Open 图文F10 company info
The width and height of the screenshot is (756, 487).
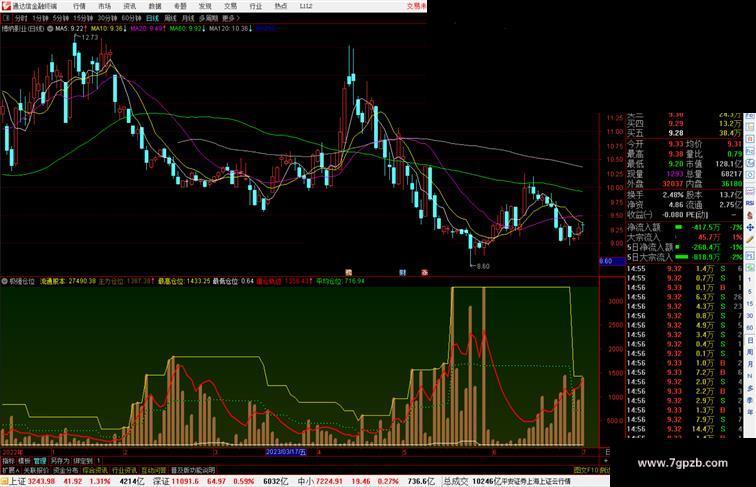[x=586, y=470]
